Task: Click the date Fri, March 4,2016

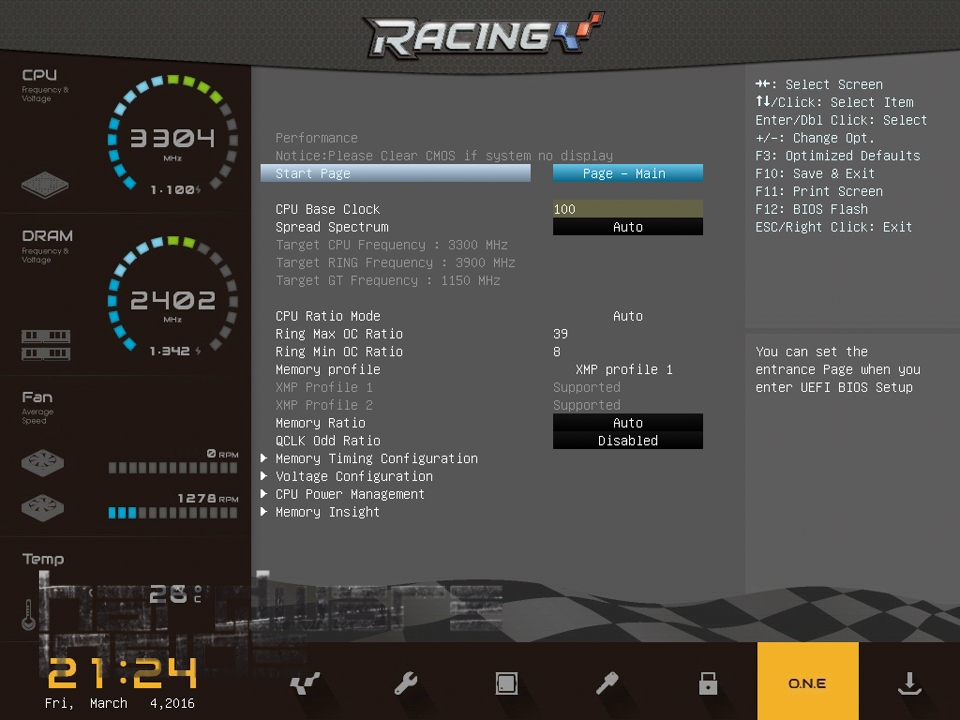Action: click(119, 703)
